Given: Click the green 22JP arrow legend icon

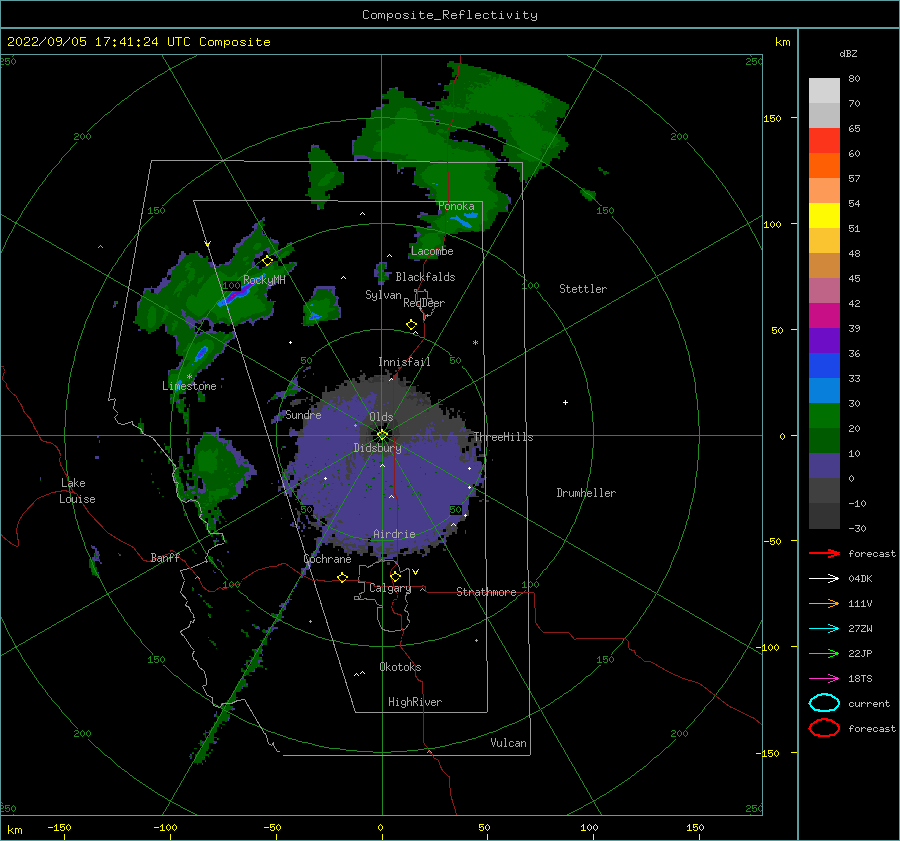Looking at the screenshot, I should 824,653.
